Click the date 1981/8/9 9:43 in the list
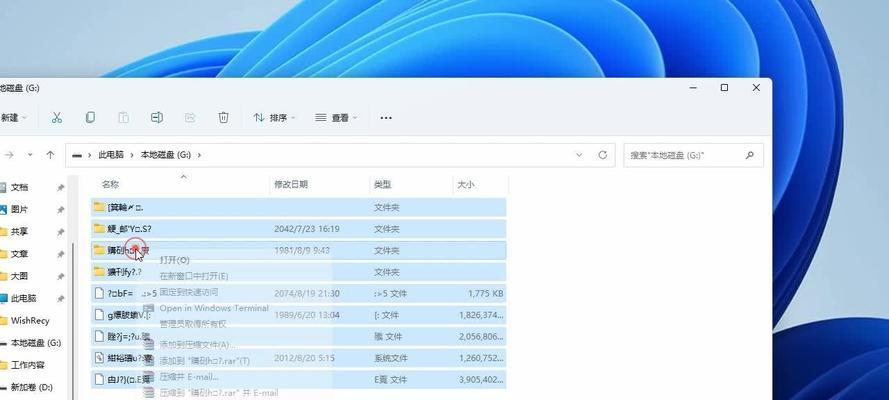 pyautogui.click(x=302, y=250)
